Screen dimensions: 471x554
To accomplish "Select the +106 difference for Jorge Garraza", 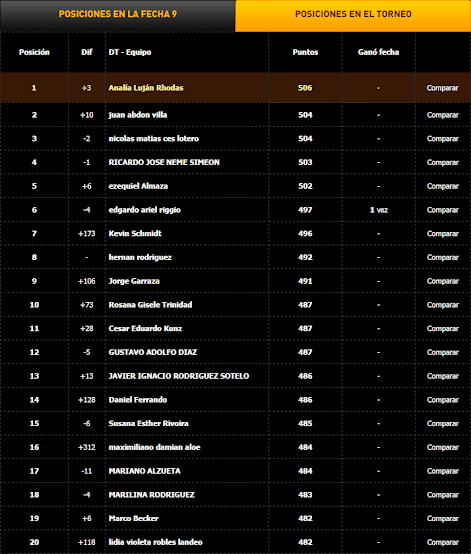I will 87,281.
